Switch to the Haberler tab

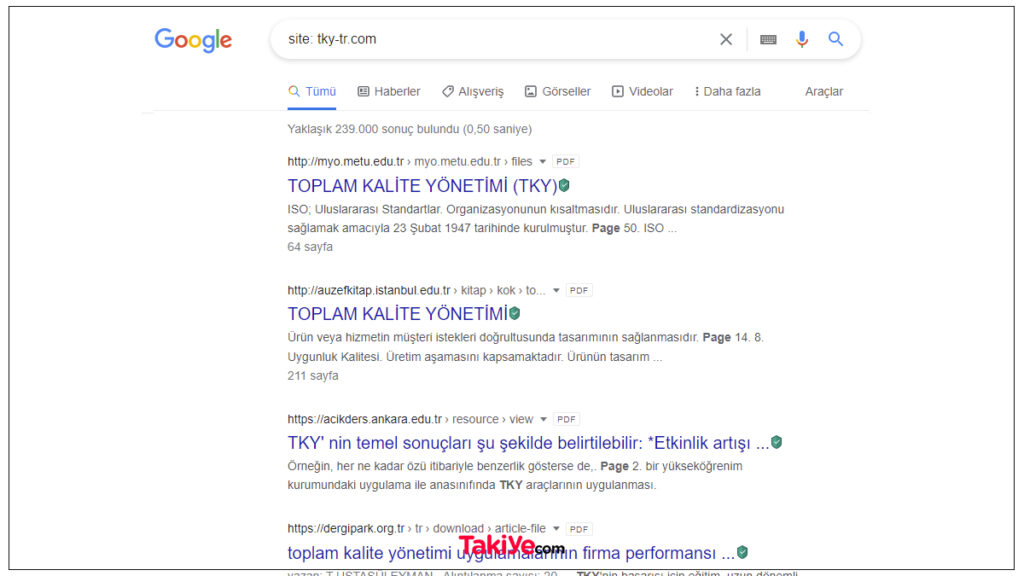(389, 91)
